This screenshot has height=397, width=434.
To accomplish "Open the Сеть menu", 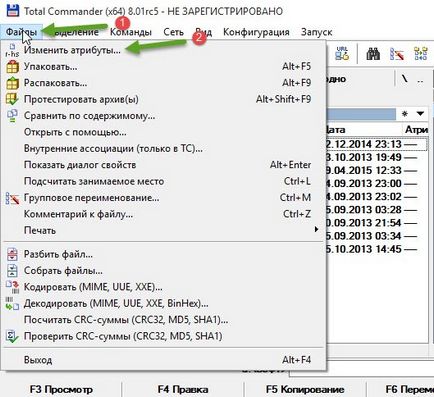I will click(x=173, y=32).
